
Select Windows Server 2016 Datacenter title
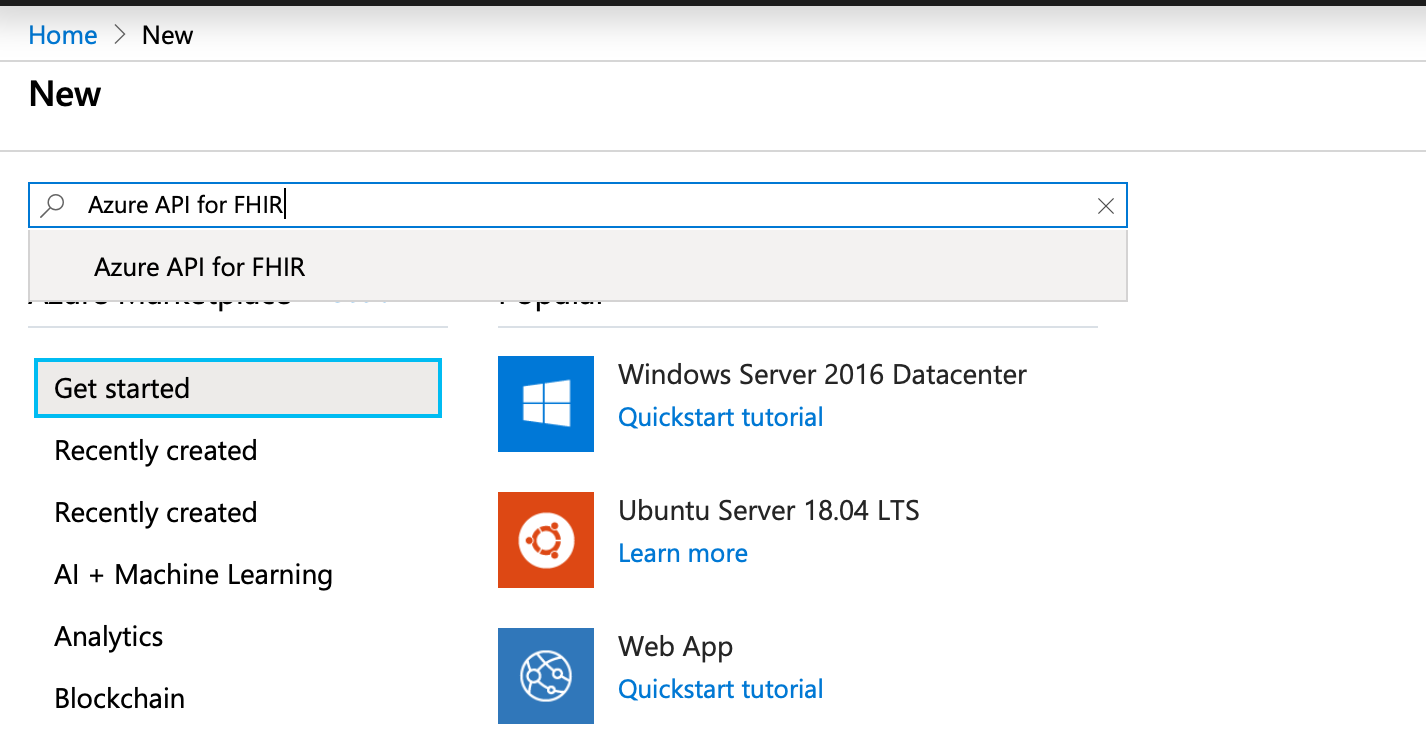click(822, 374)
